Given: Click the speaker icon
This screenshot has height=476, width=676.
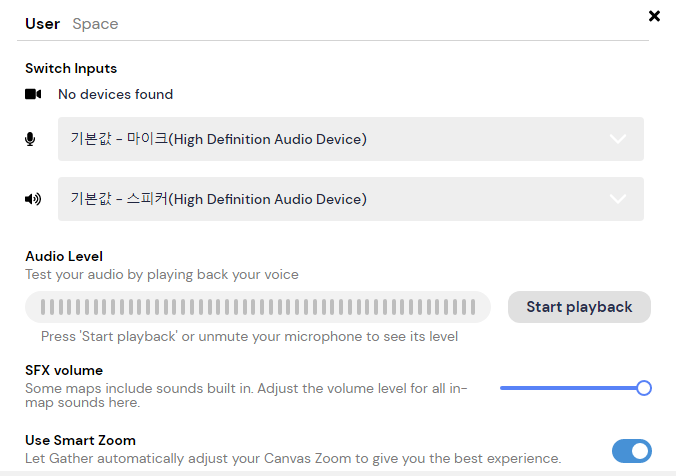Looking at the screenshot, I should pos(33,199).
